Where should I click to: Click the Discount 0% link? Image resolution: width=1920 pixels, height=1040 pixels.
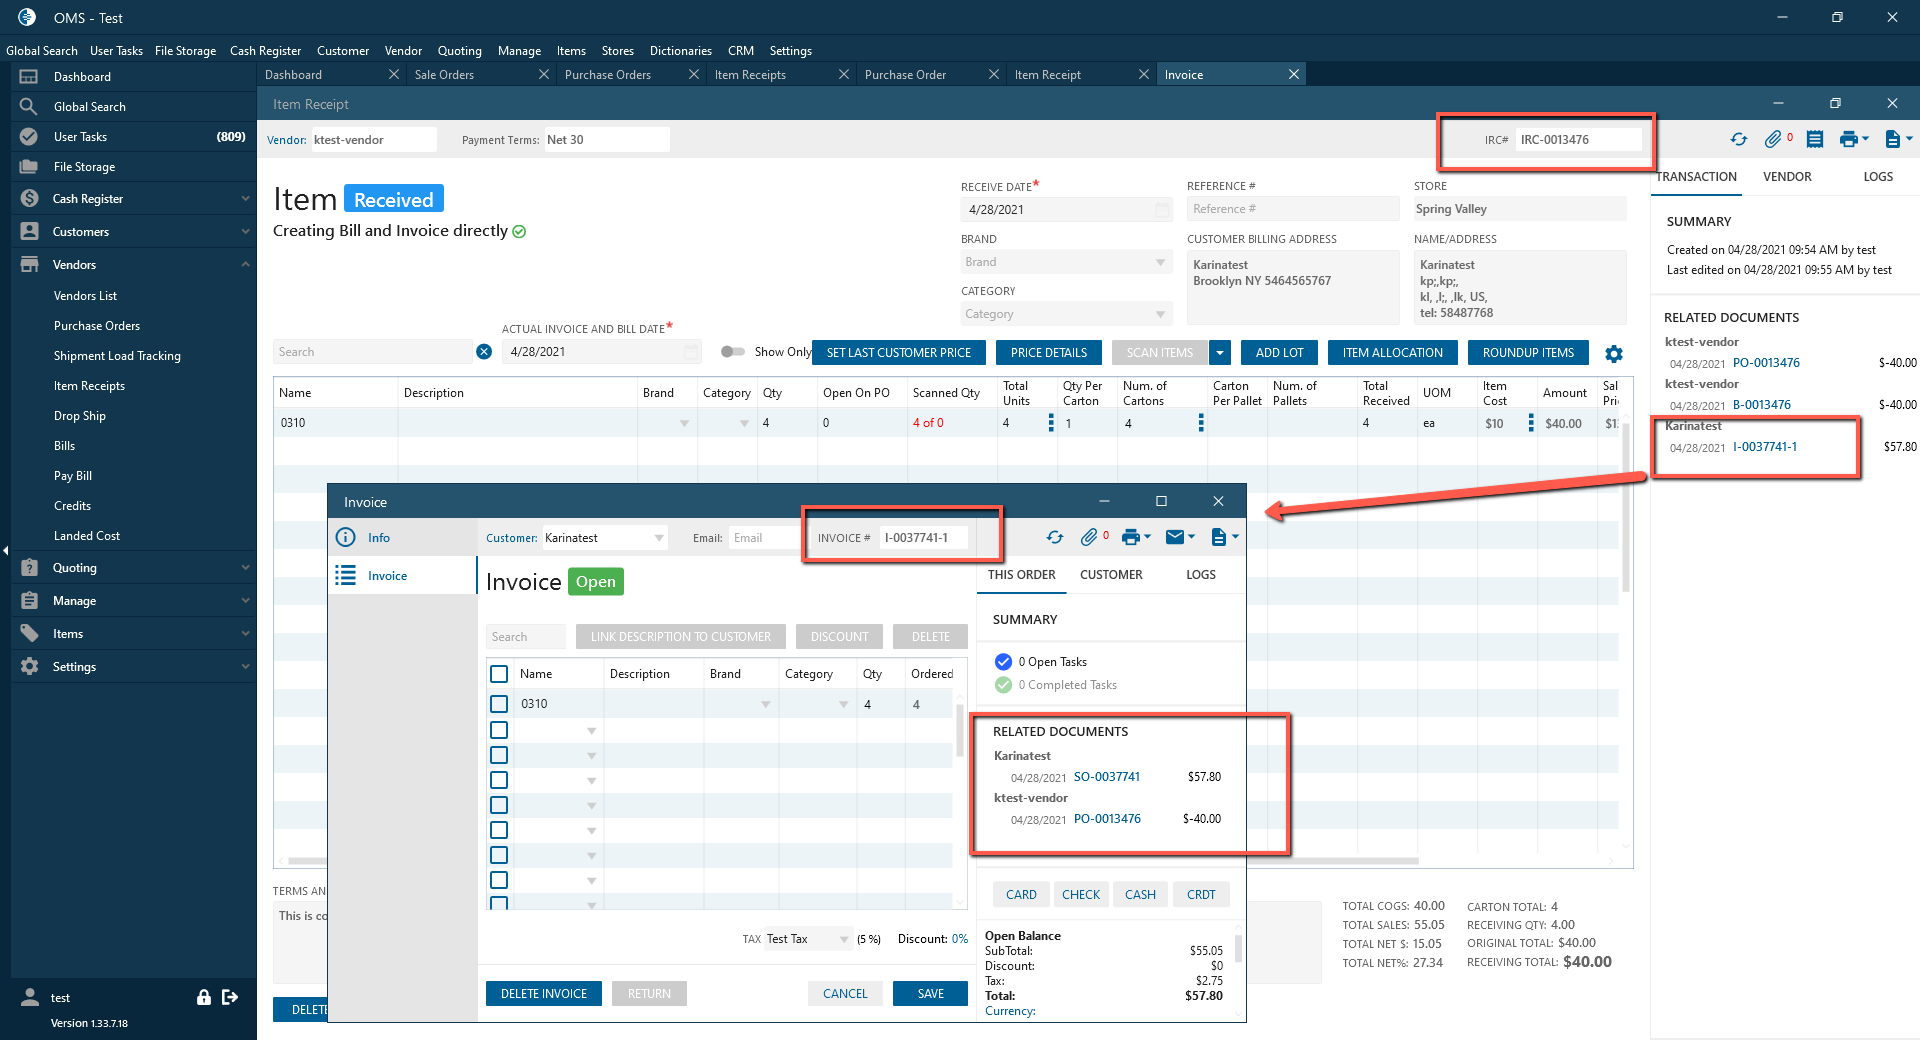960,939
